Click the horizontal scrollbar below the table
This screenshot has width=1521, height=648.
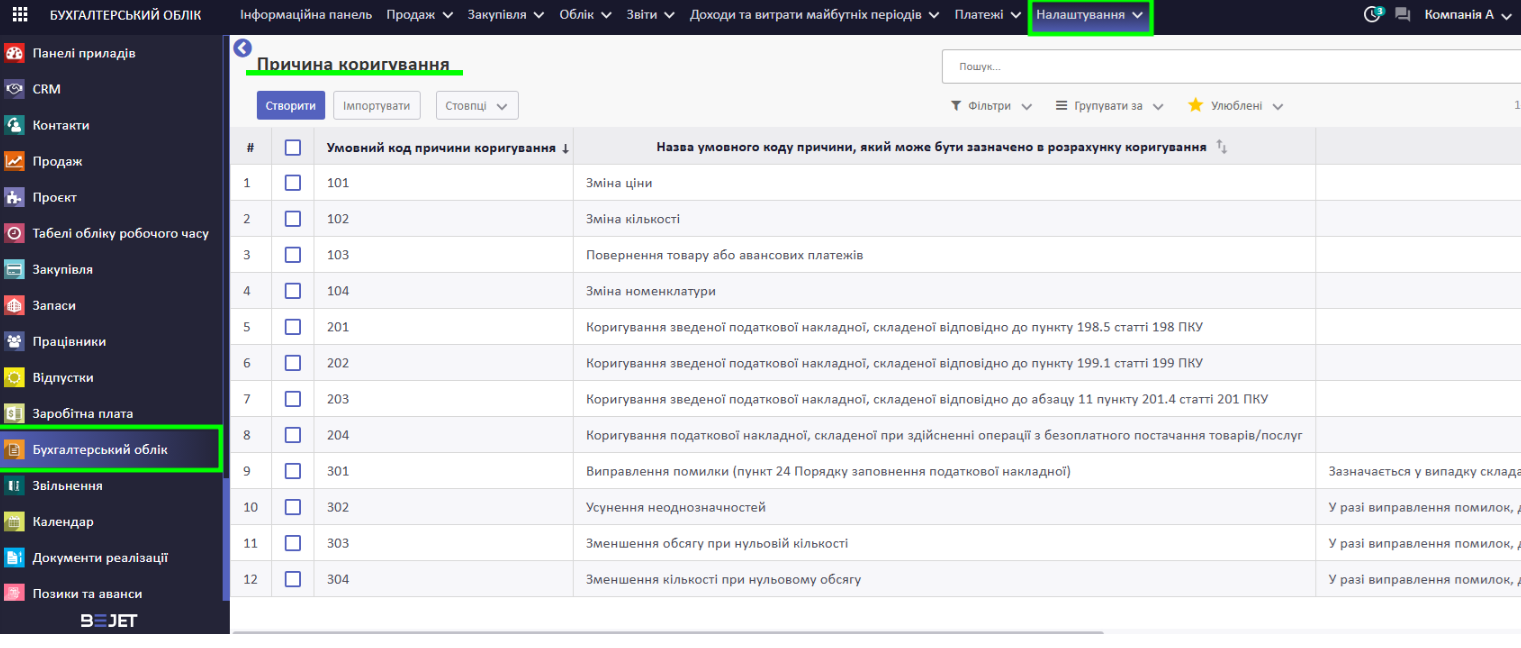coord(667,632)
